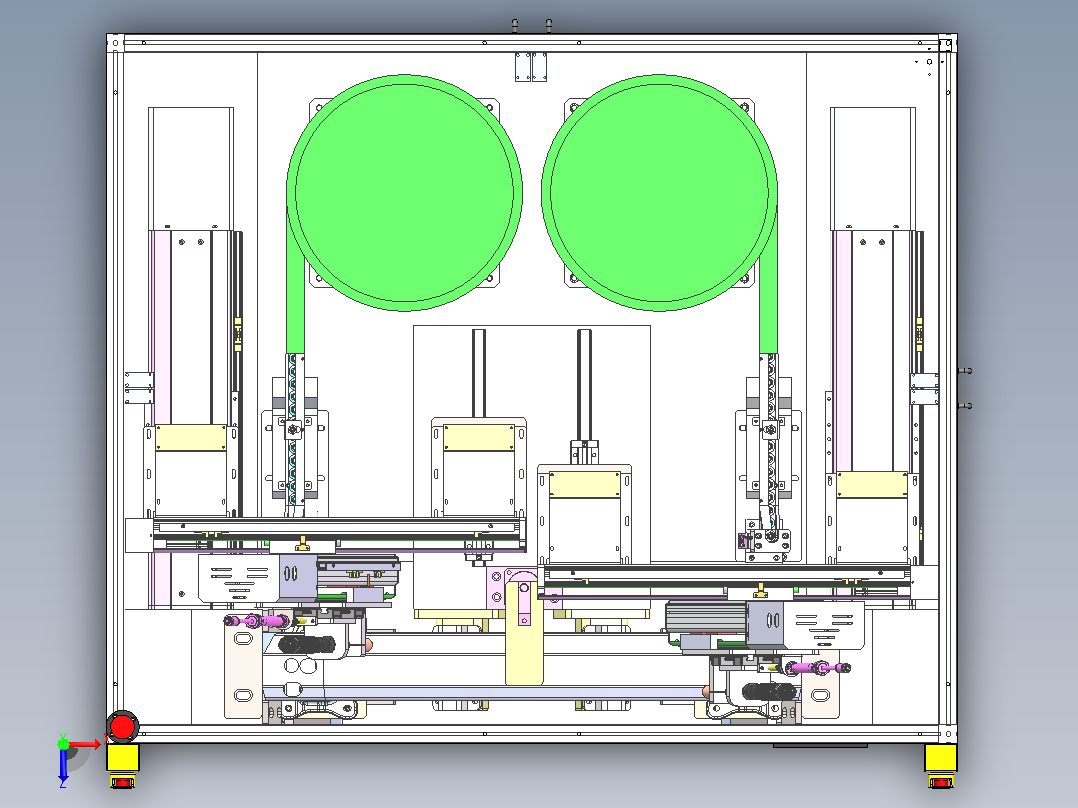Viewport: 1078px width, 808px height.
Task: Select the left yellow leveling foot block
Action: 123,758
